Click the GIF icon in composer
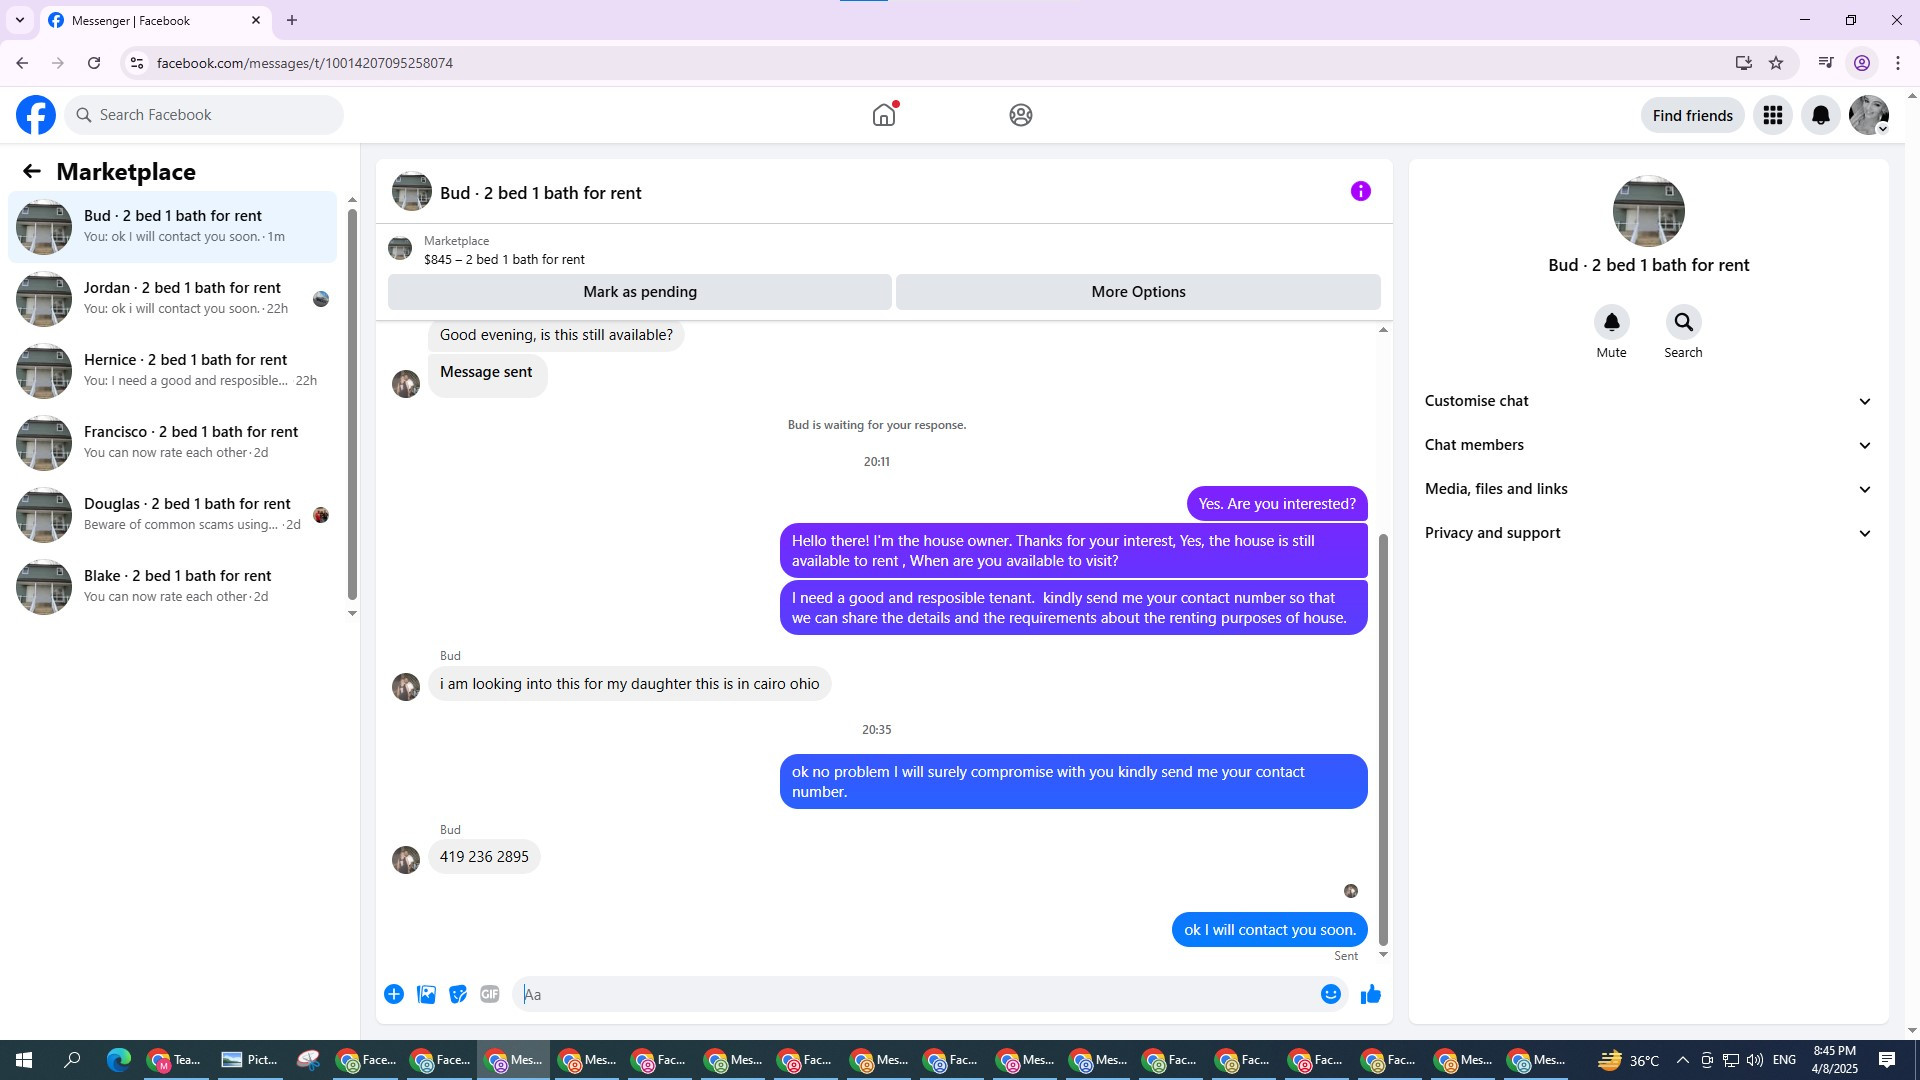1920x1080 pixels. coord(489,994)
